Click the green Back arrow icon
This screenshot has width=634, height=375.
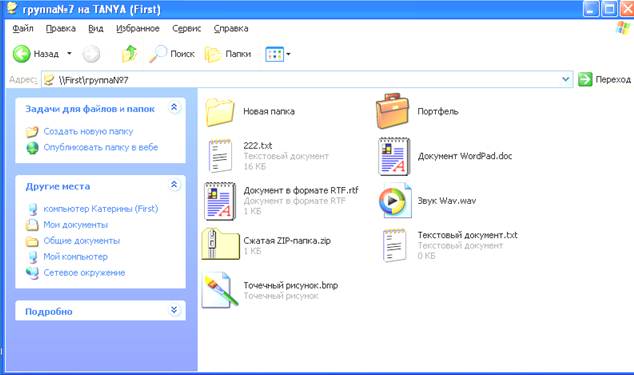(x=21, y=54)
